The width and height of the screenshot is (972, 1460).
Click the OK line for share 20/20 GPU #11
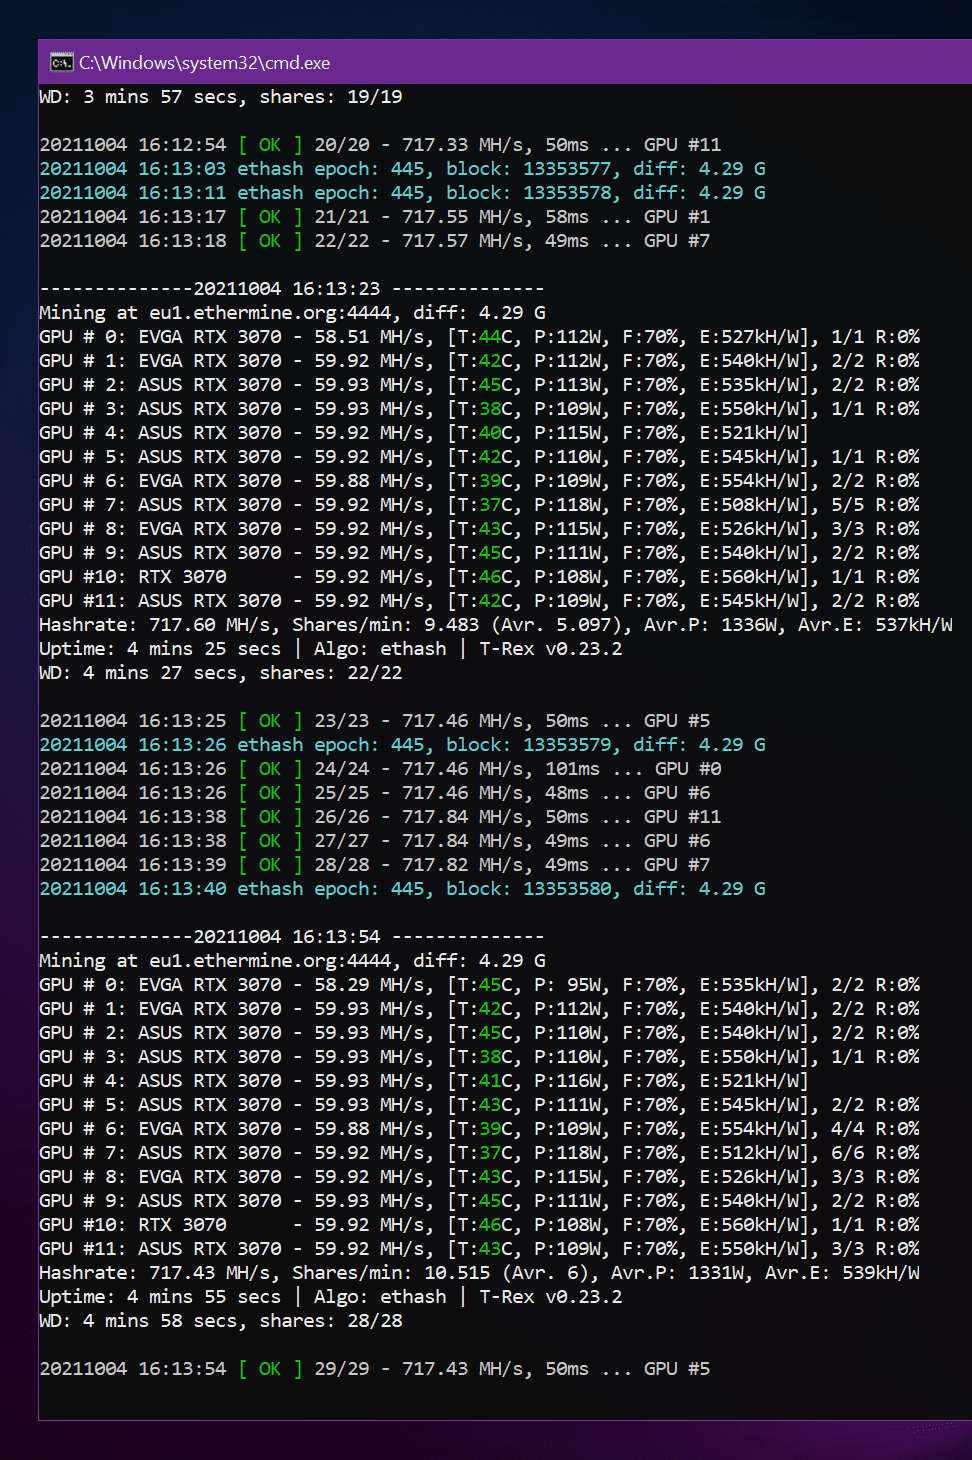pyautogui.click(x=380, y=145)
